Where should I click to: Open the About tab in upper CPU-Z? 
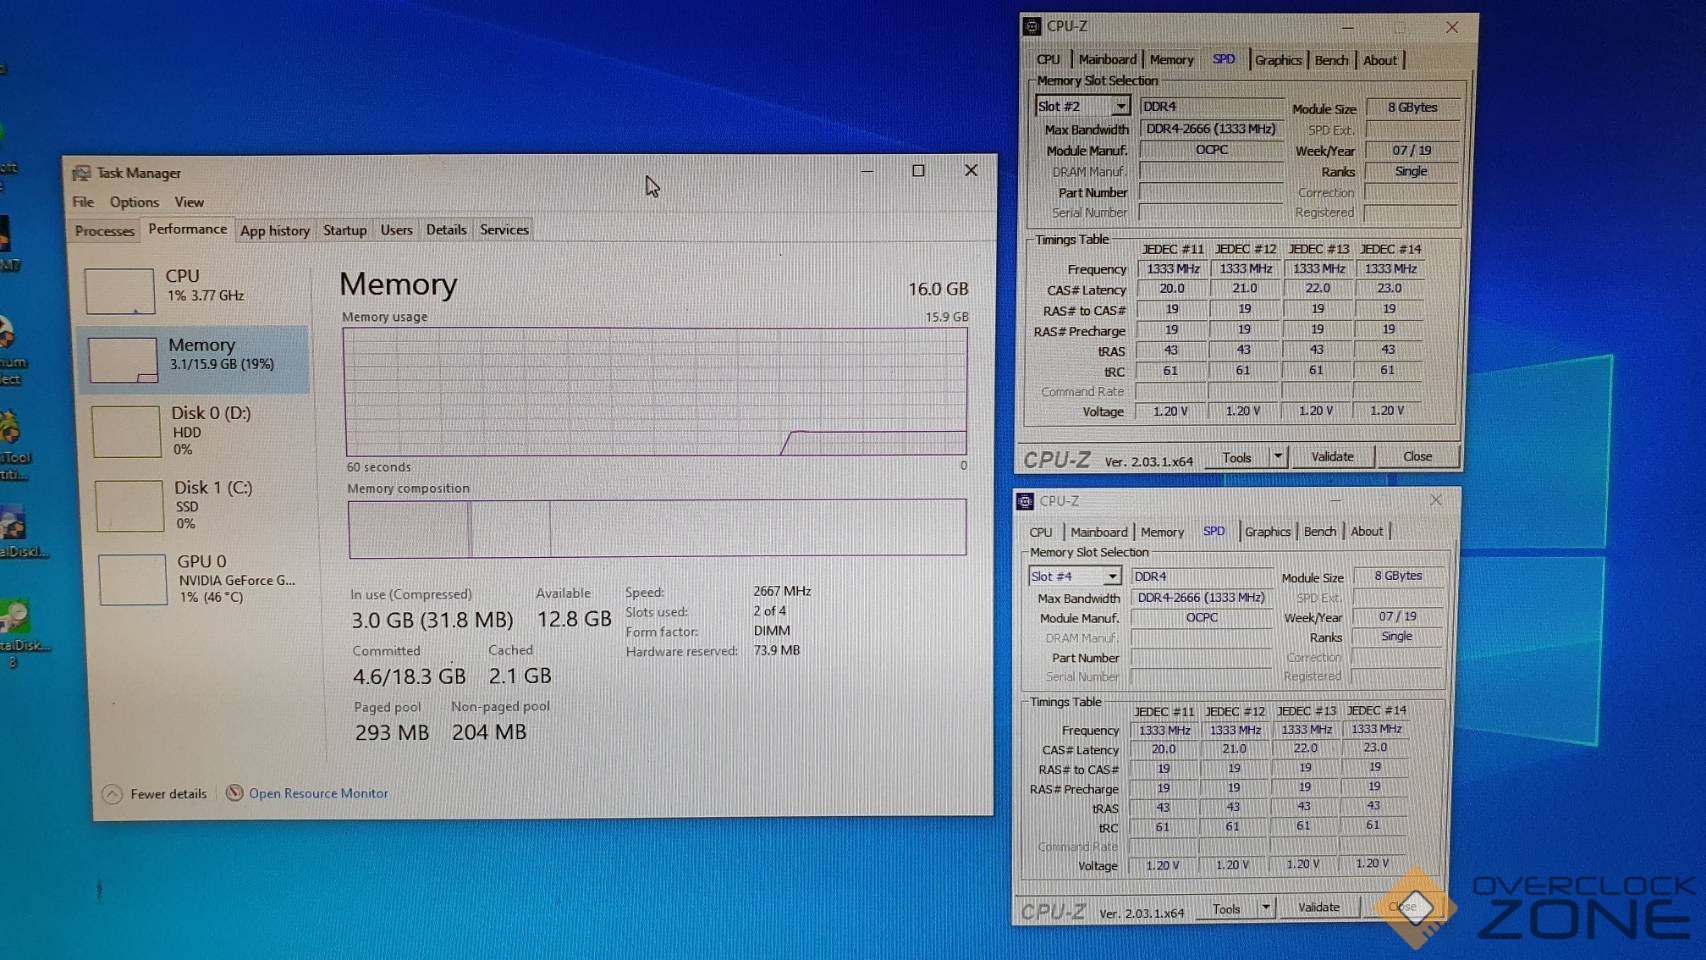(1380, 61)
